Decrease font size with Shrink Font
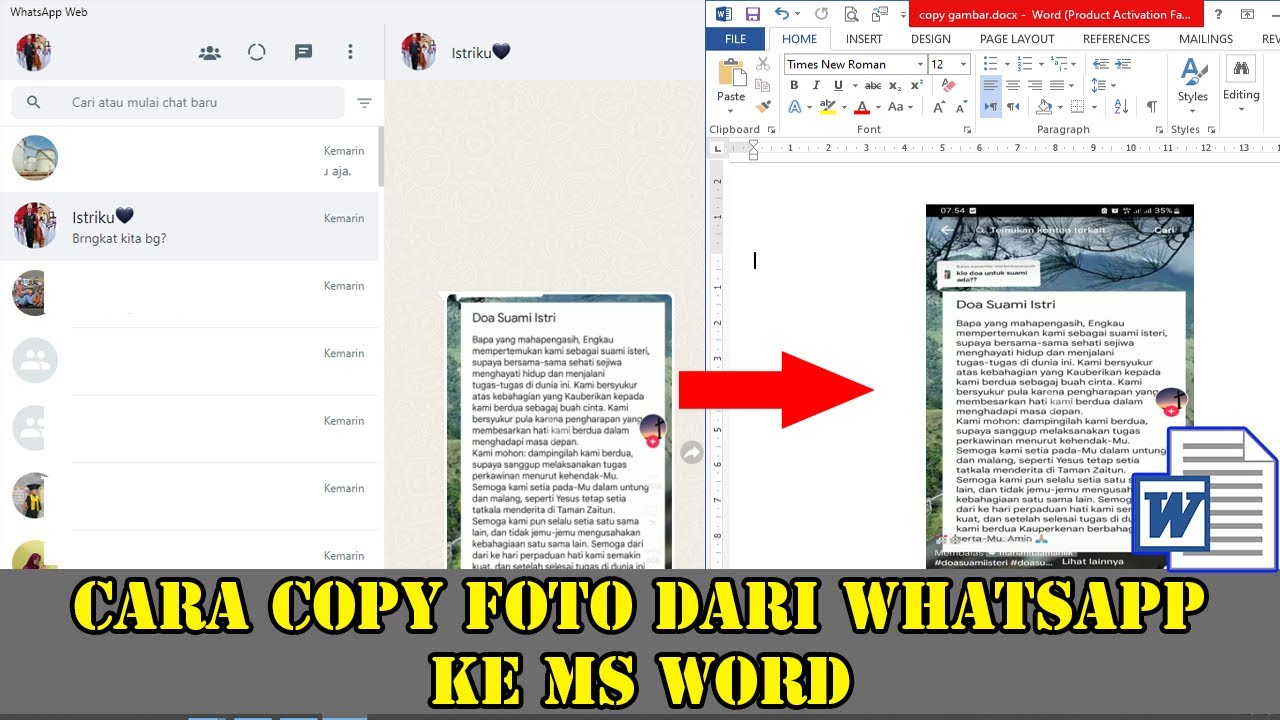This screenshot has width=1280, height=720. pyautogui.click(x=961, y=107)
